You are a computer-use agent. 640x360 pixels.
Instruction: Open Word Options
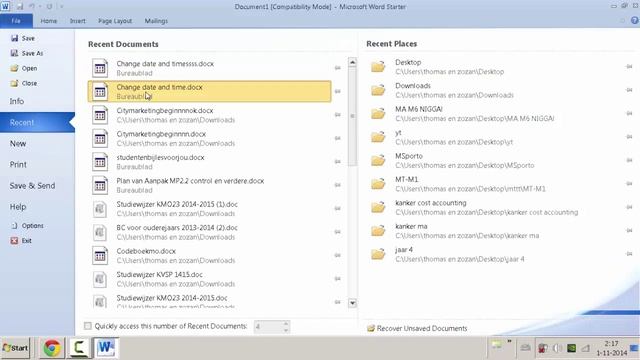[x=27, y=226]
